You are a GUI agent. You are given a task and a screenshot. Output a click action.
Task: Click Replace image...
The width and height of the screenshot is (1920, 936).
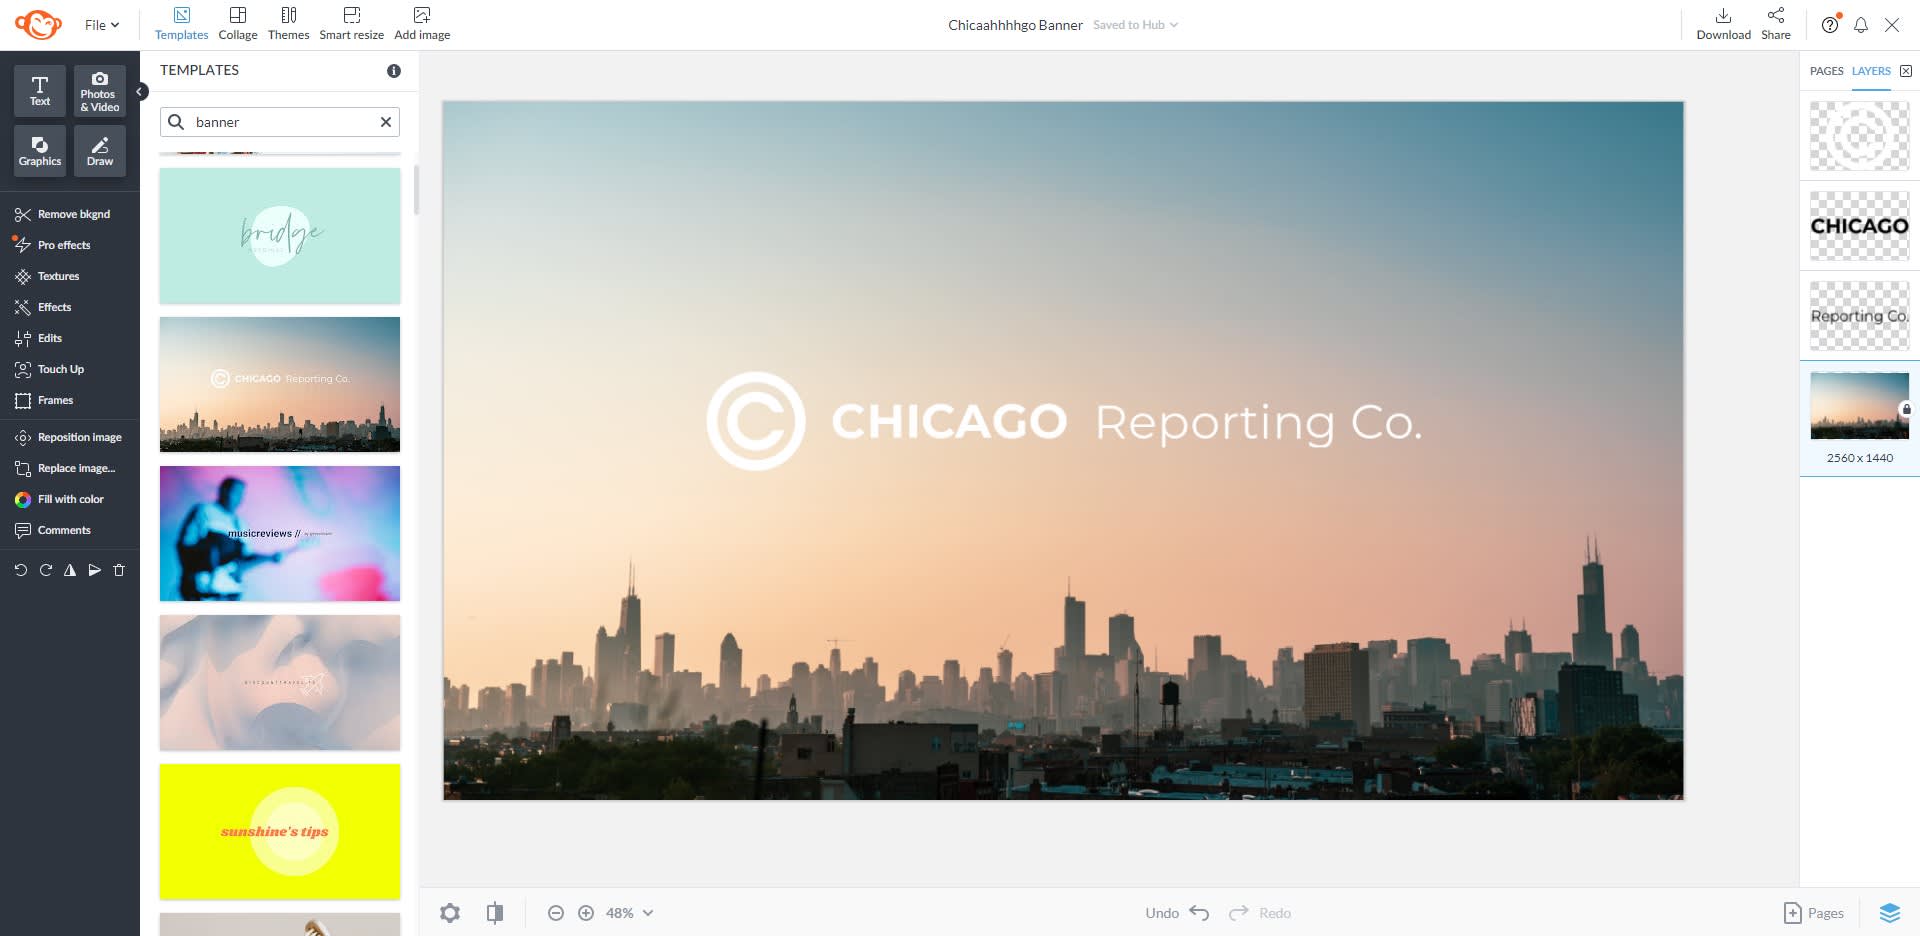pyautogui.click(x=65, y=468)
